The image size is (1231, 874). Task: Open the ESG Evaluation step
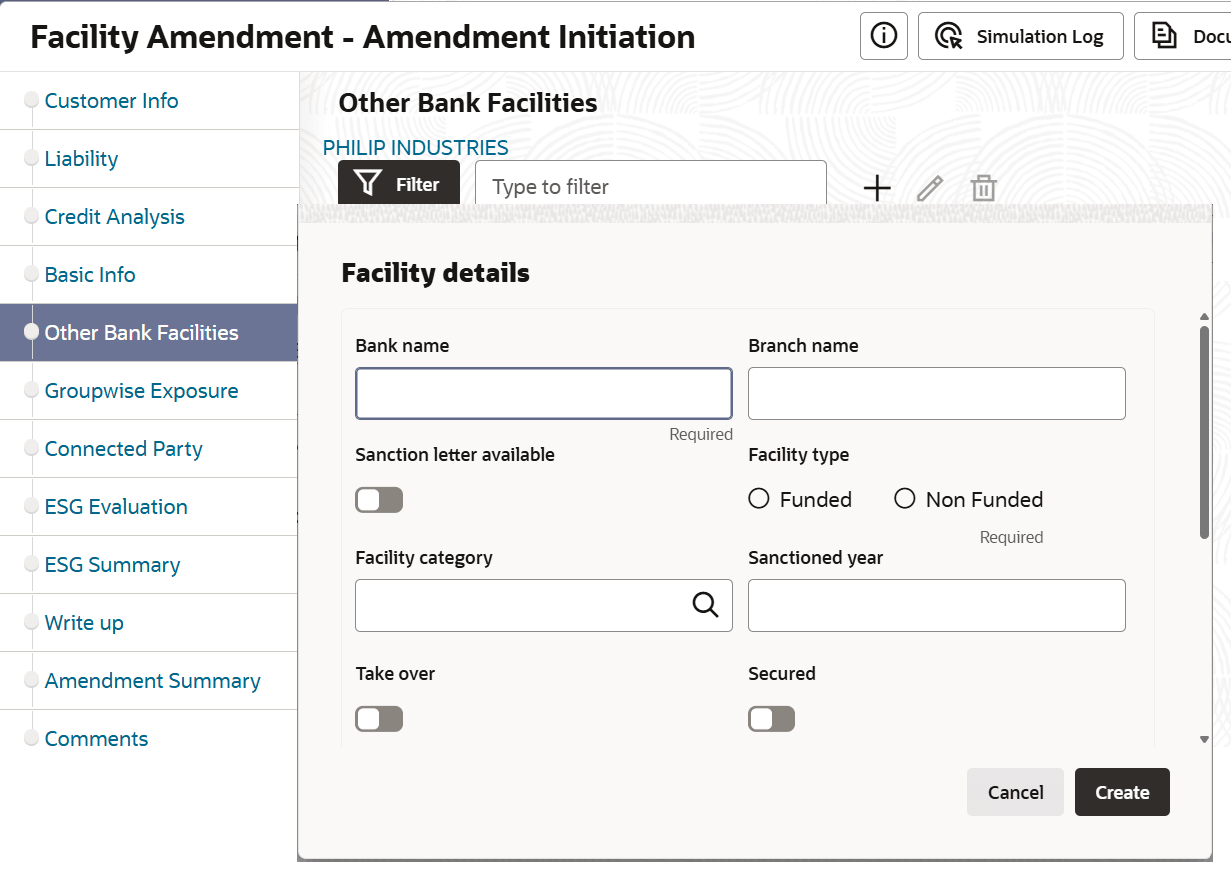(116, 507)
